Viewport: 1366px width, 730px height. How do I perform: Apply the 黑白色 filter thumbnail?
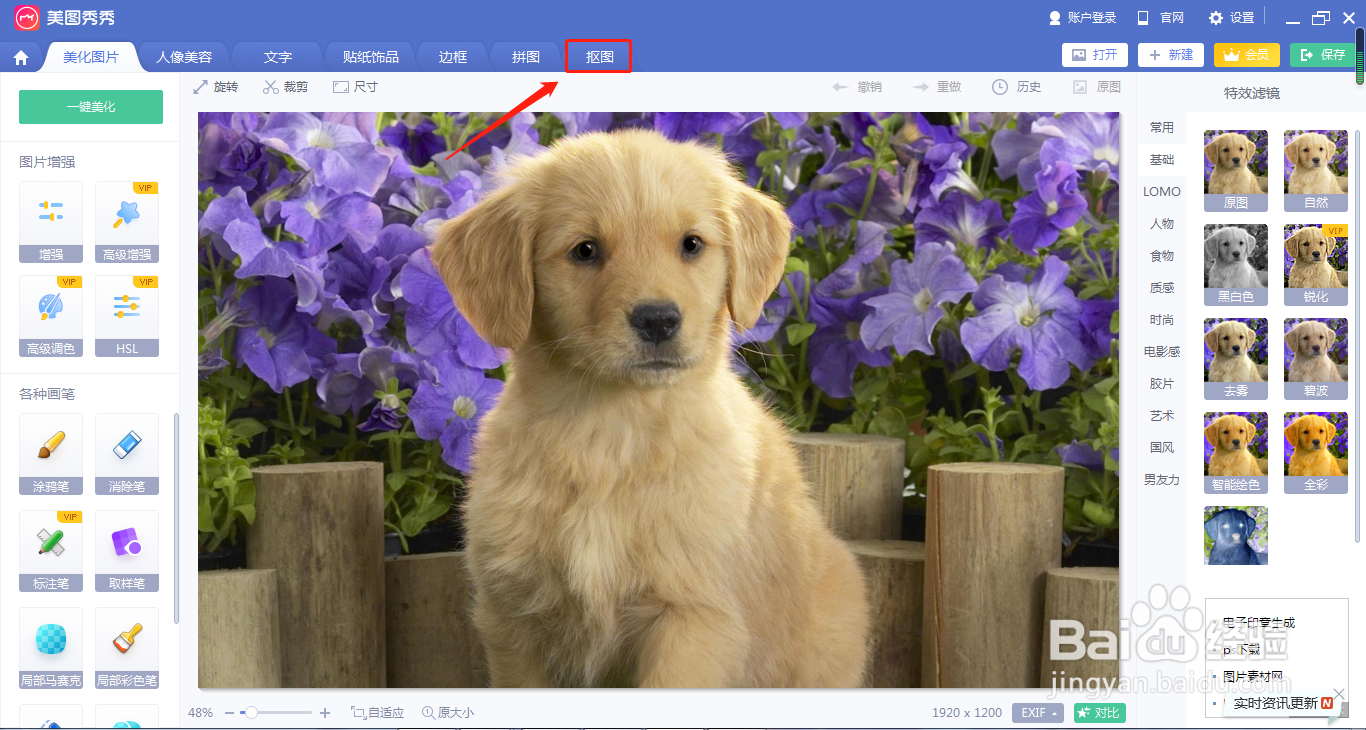(x=1236, y=264)
